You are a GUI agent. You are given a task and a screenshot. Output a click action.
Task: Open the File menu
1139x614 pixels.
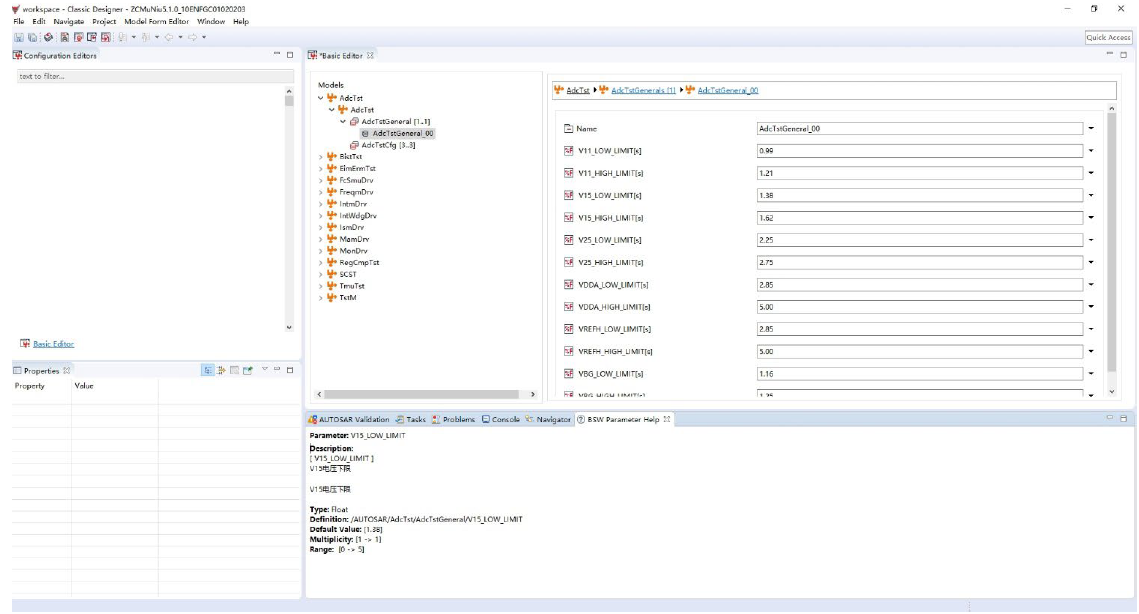[x=19, y=22]
